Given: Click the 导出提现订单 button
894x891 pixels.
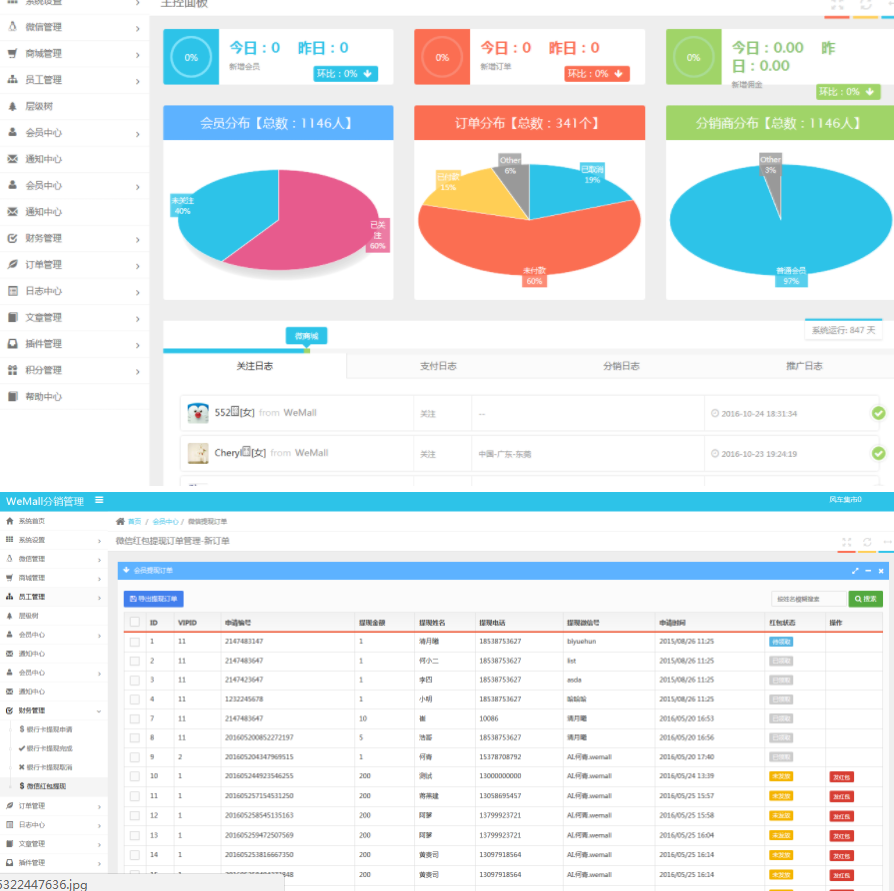Looking at the screenshot, I should [153, 599].
